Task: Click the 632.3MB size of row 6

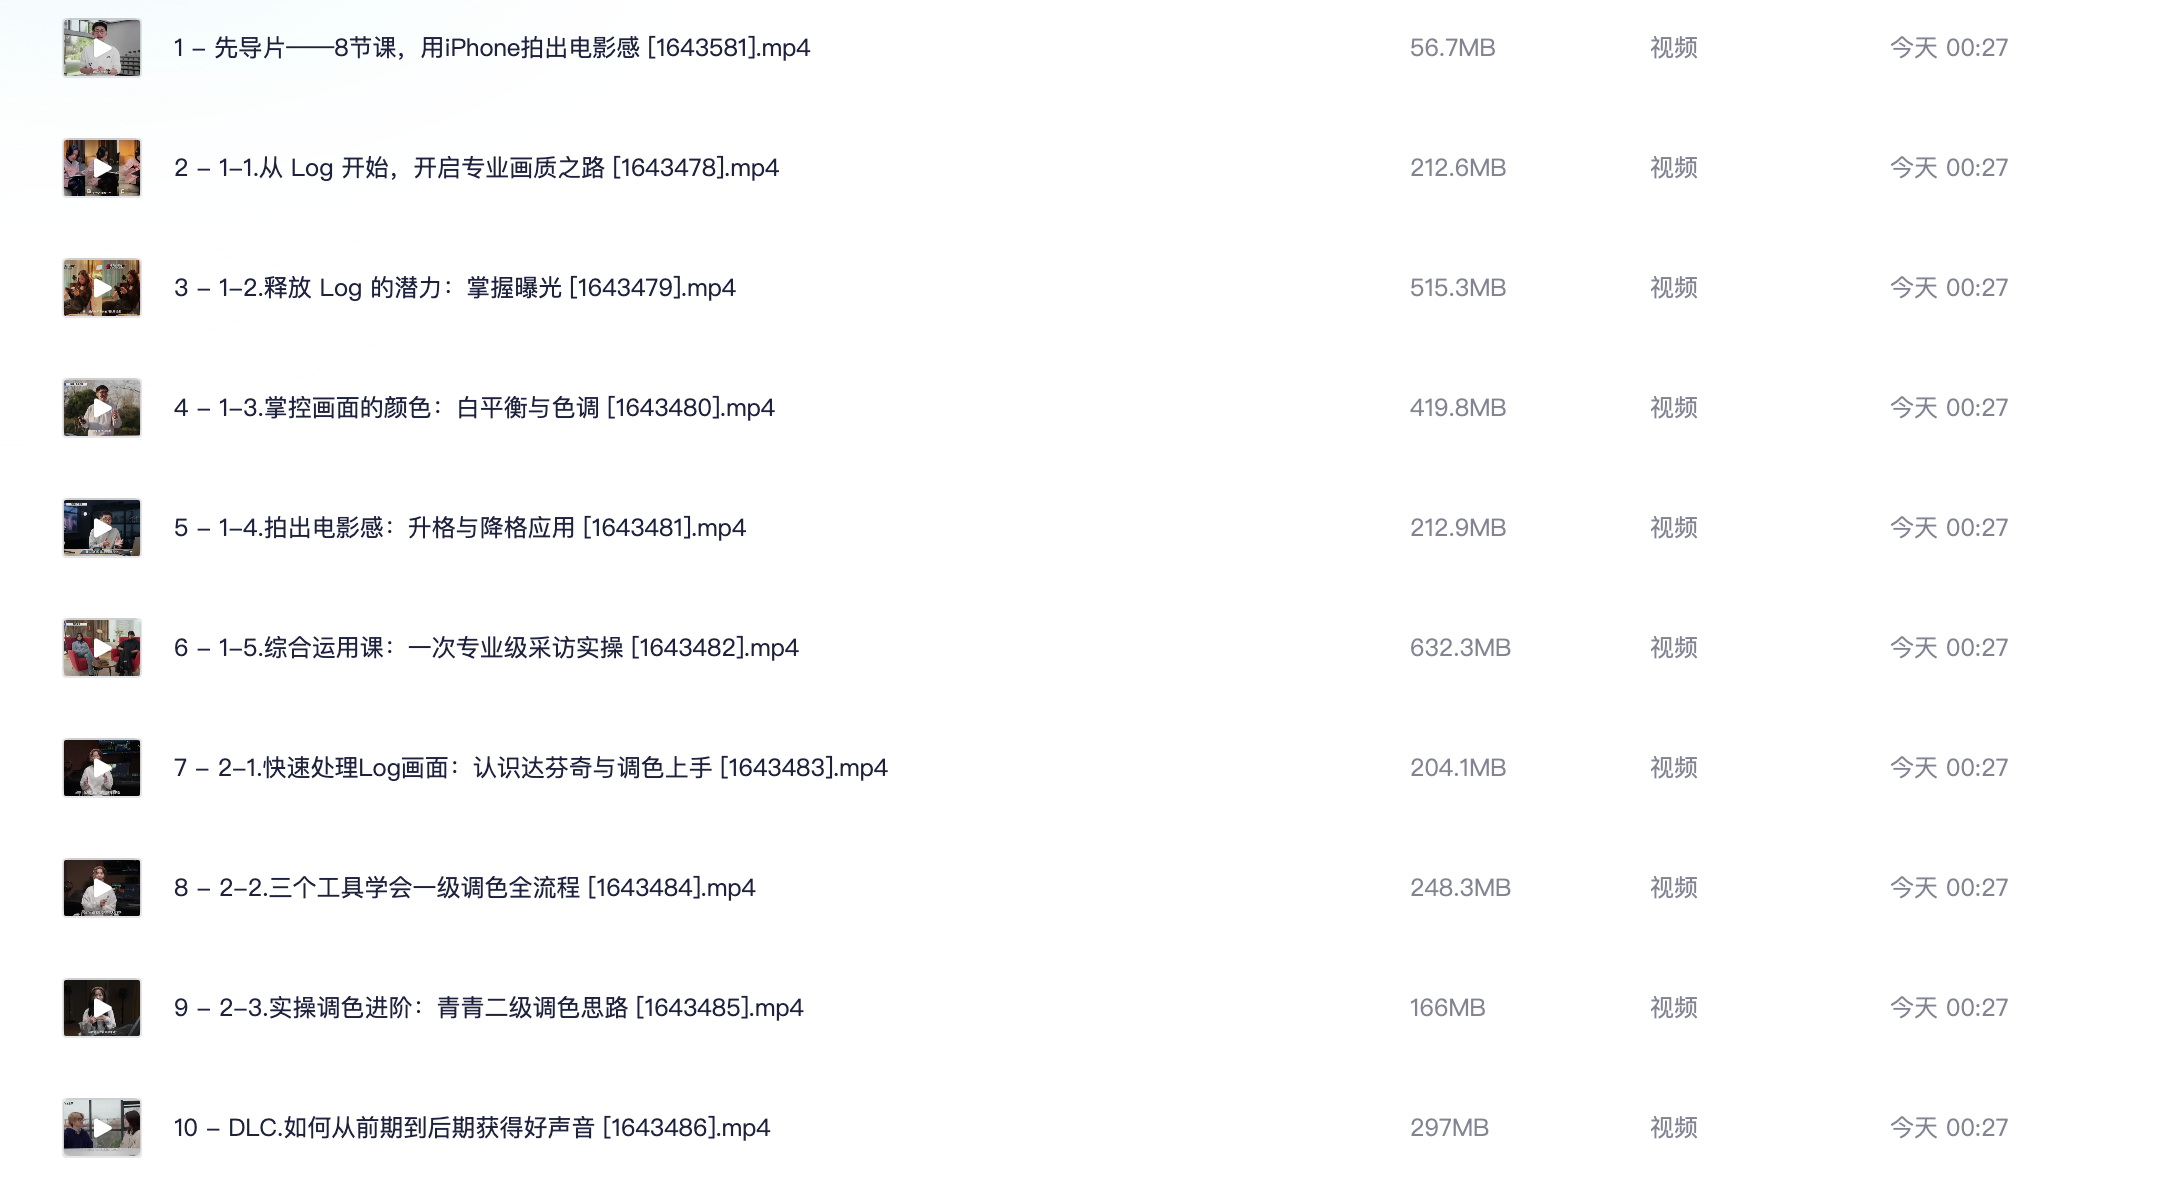Action: [x=1460, y=648]
